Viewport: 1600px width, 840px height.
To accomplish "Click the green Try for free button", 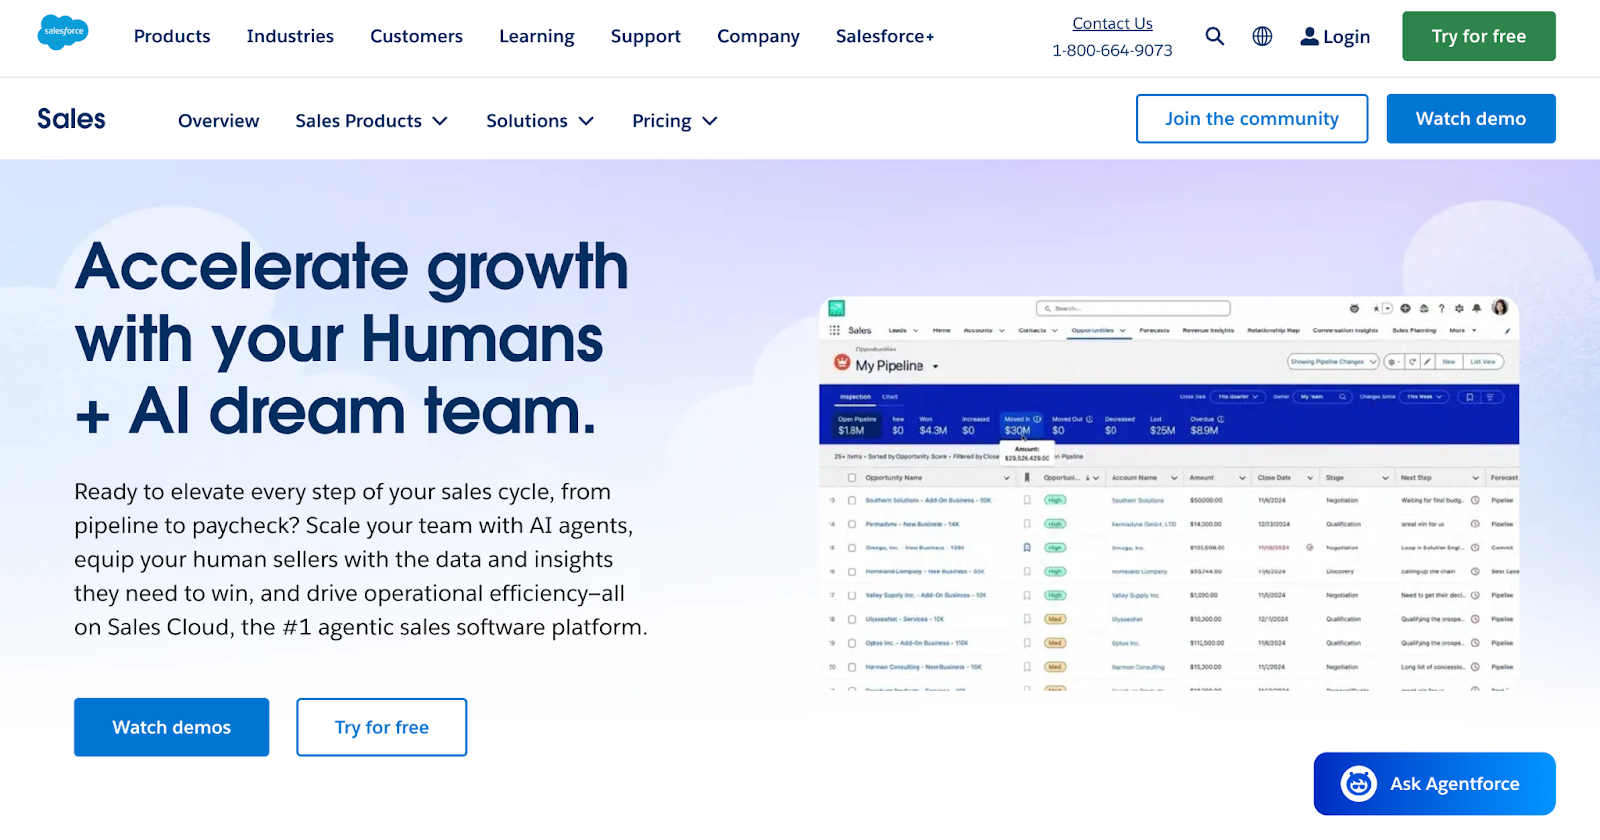I will 1479,36.
